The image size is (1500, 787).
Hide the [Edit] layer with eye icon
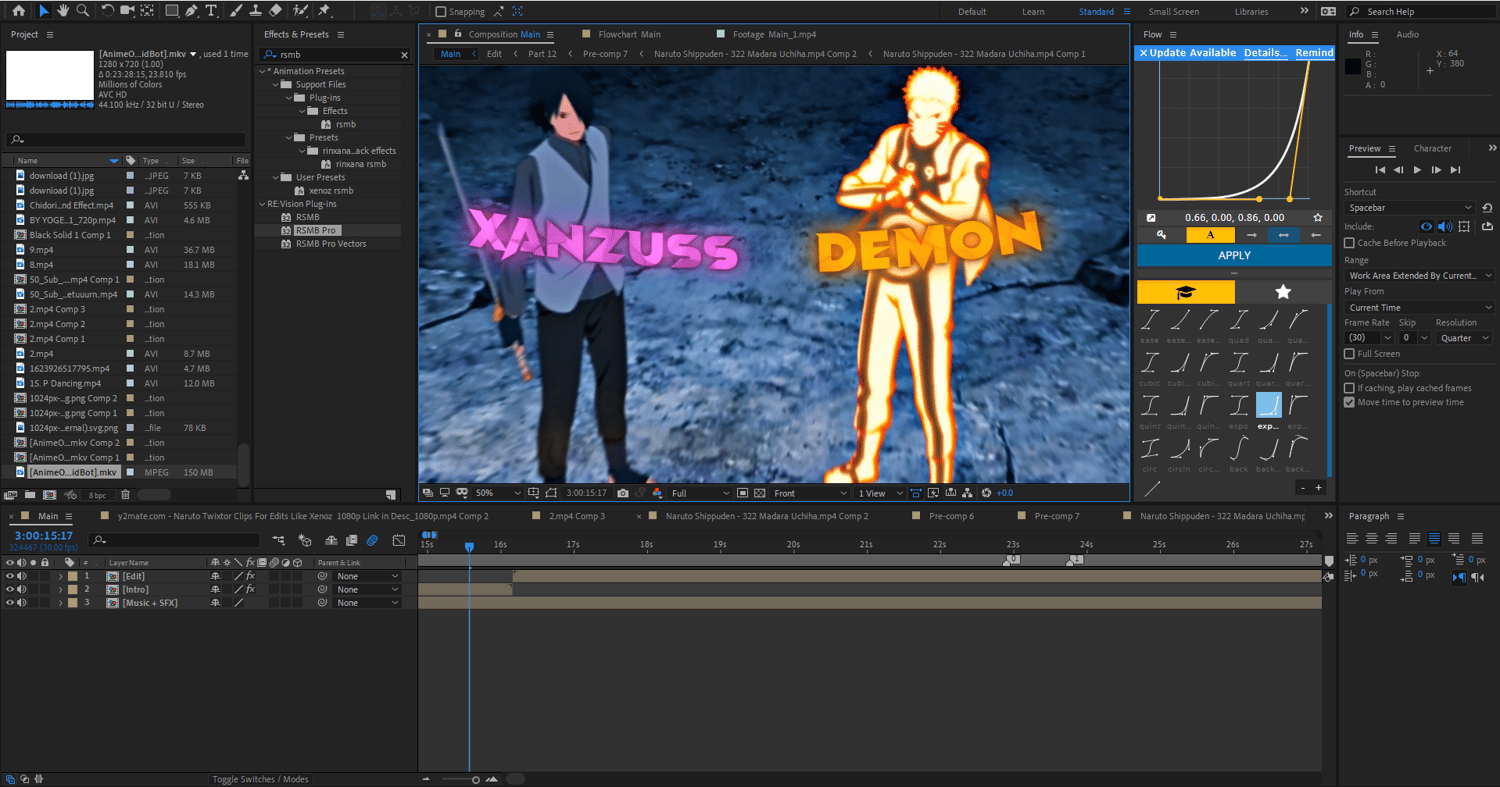[x=10, y=576]
